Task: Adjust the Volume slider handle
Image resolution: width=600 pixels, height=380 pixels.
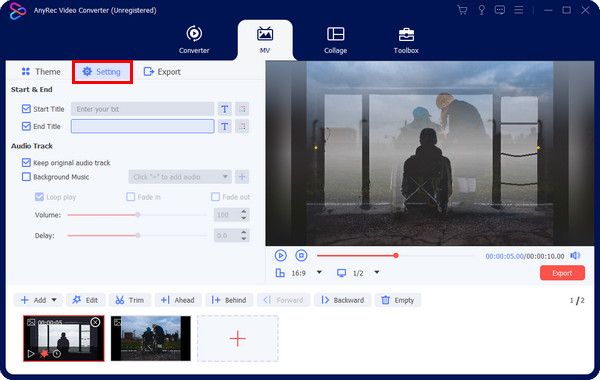Action: 138,215
